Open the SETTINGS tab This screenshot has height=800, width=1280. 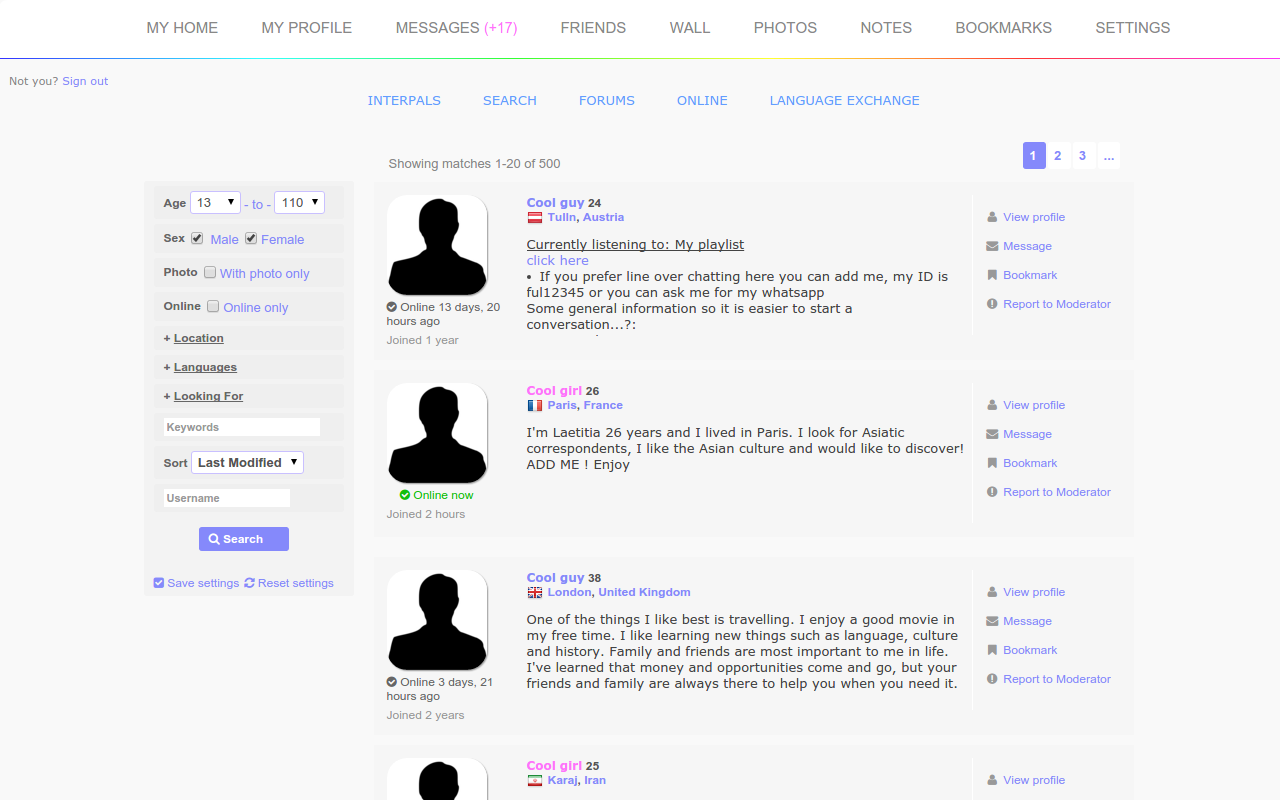[1133, 28]
